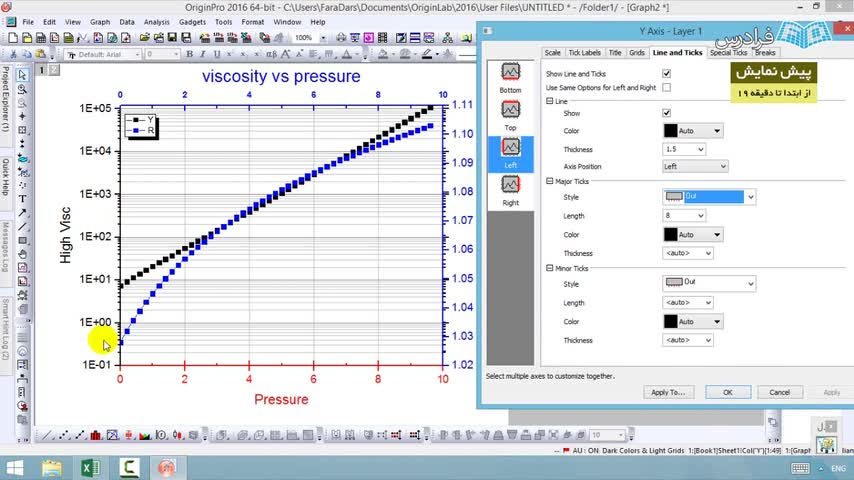Viewport: 854px width, 480px height.
Task: Open the Line Color dropdown
Action: (693, 131)
